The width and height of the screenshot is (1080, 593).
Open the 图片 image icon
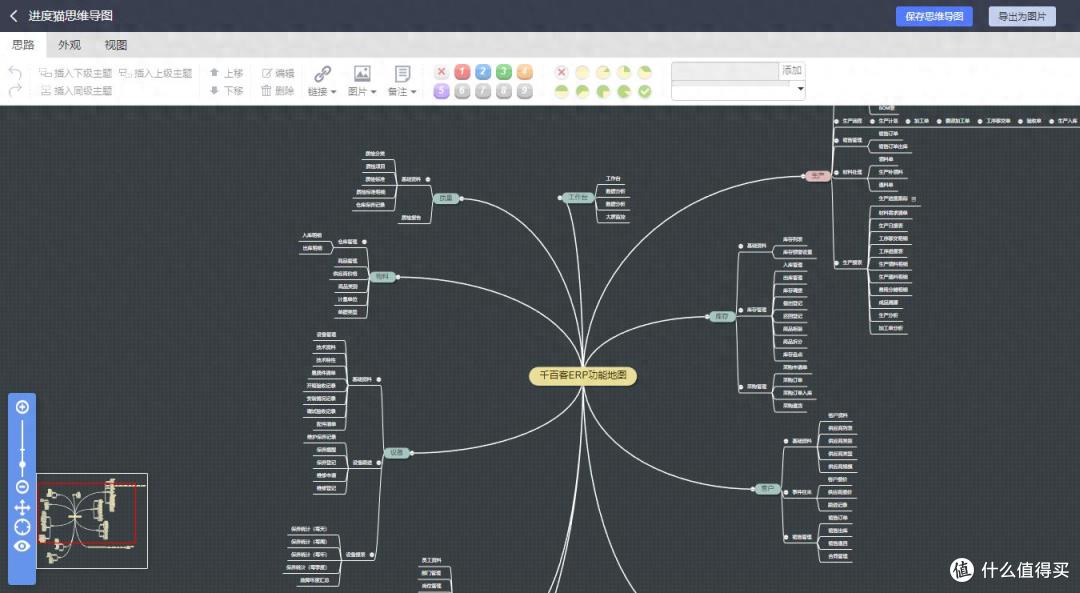[x=362, y=74]
